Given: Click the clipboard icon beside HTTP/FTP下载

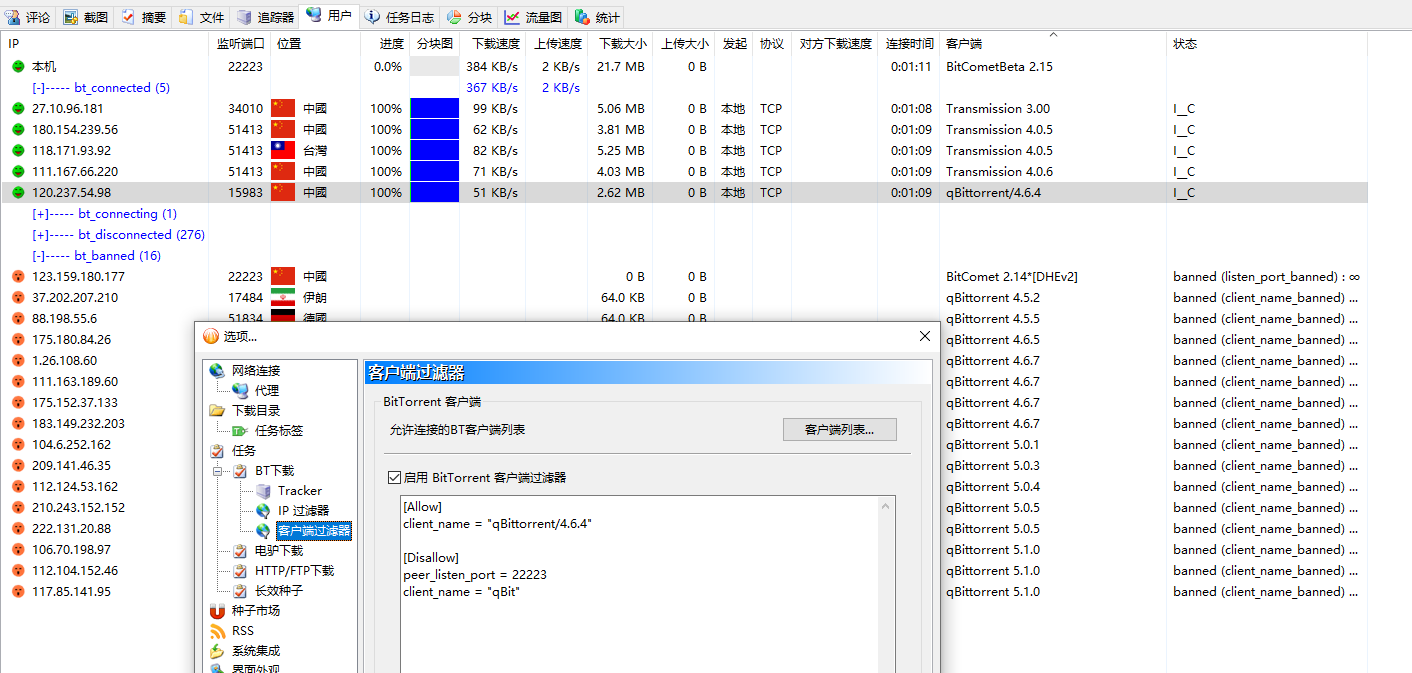Looking at the screenshot, I should click(x=240, y=571).
